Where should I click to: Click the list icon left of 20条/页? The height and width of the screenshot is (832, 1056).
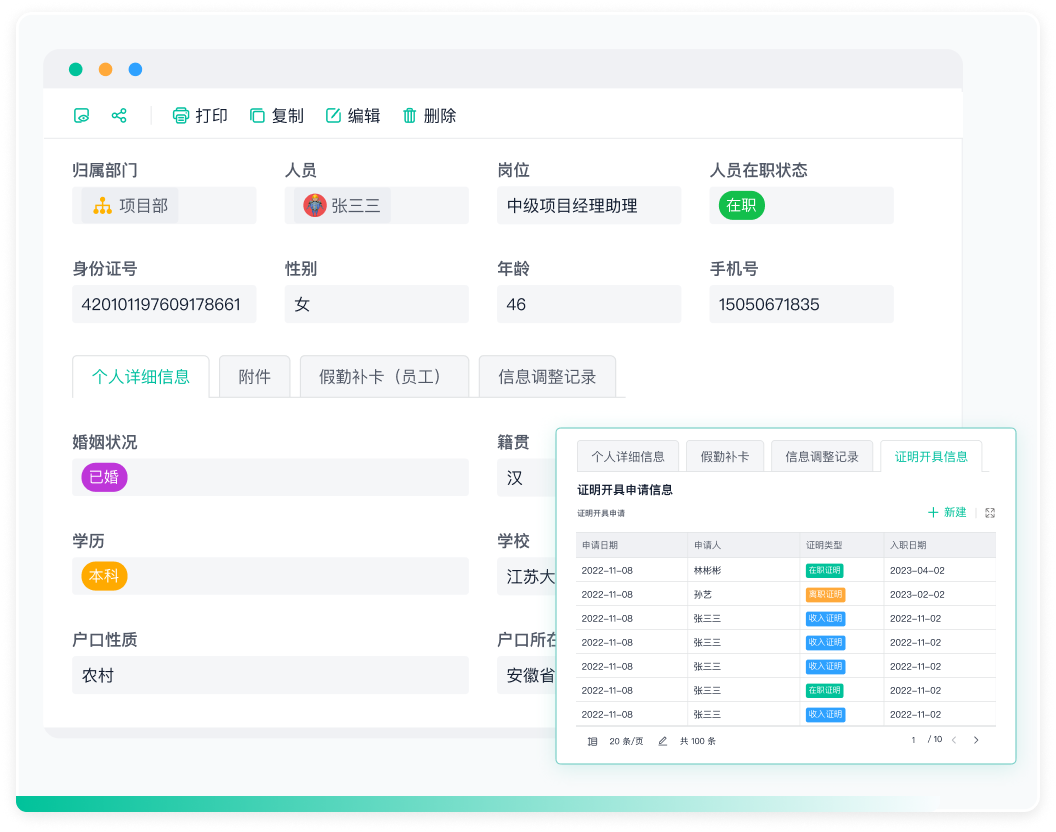593,740
